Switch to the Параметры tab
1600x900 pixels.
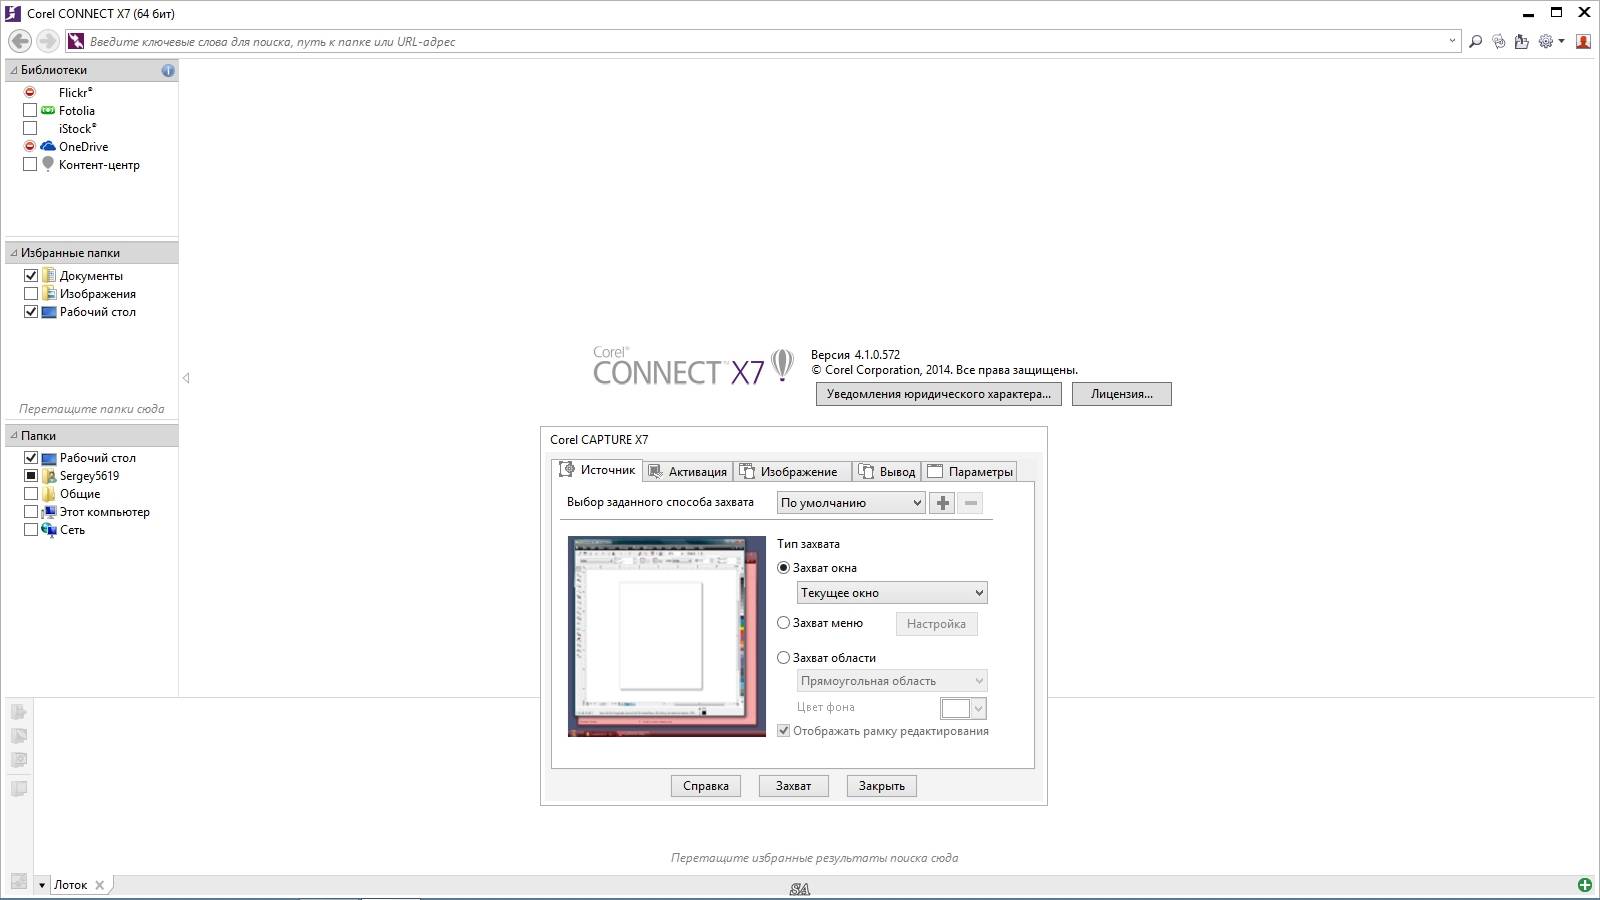pos(969,472)
